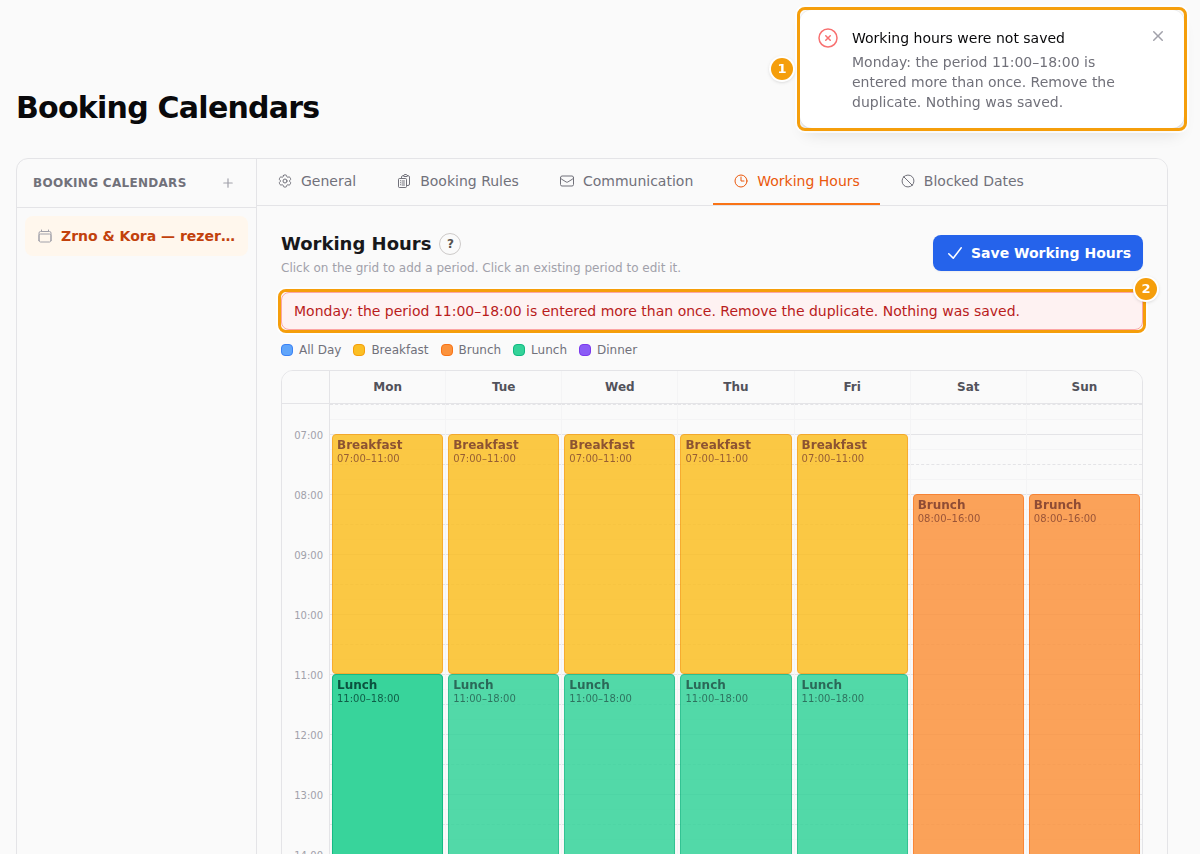
Task: Edit Thursday's Breakfast period
Action: 735,554
